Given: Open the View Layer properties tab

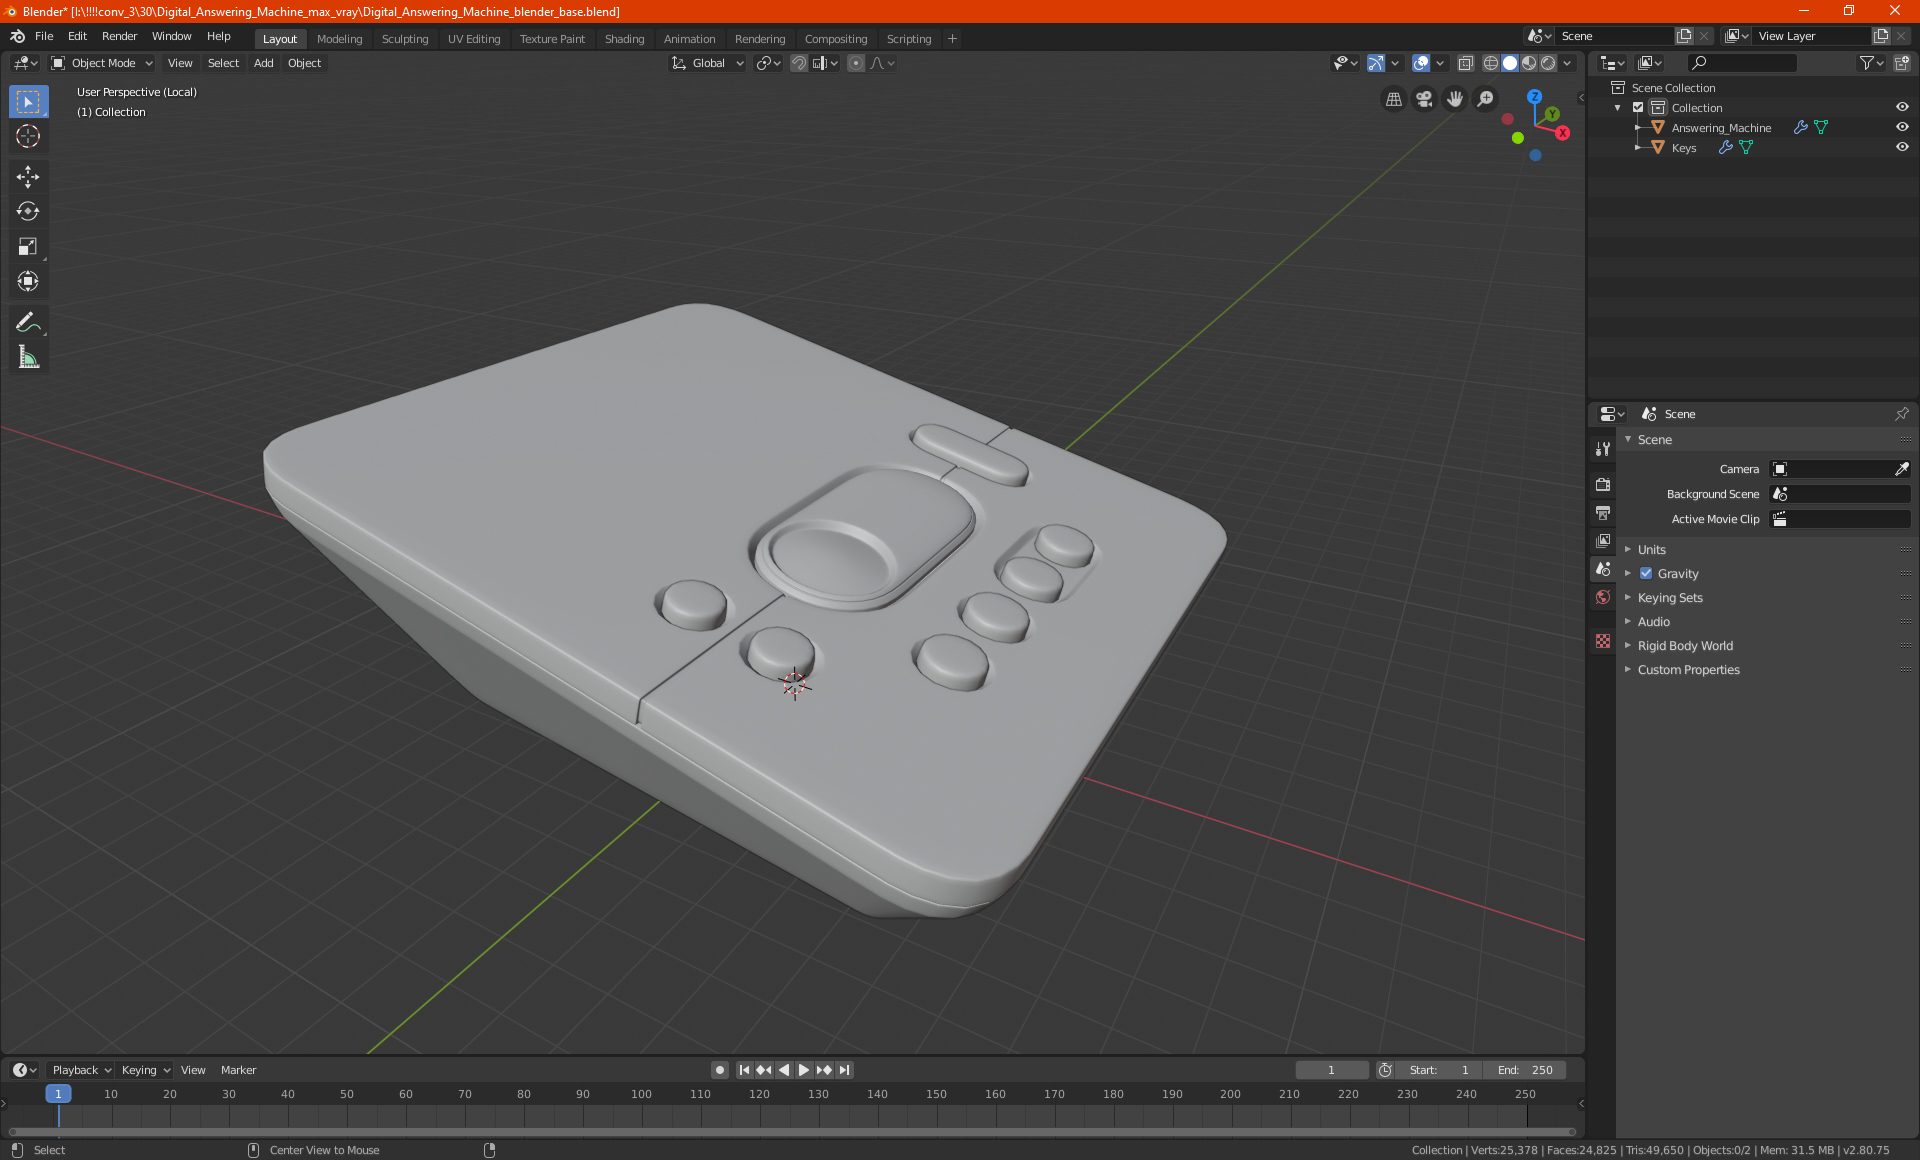Looking at the screenshot, I should point(1603,540).
